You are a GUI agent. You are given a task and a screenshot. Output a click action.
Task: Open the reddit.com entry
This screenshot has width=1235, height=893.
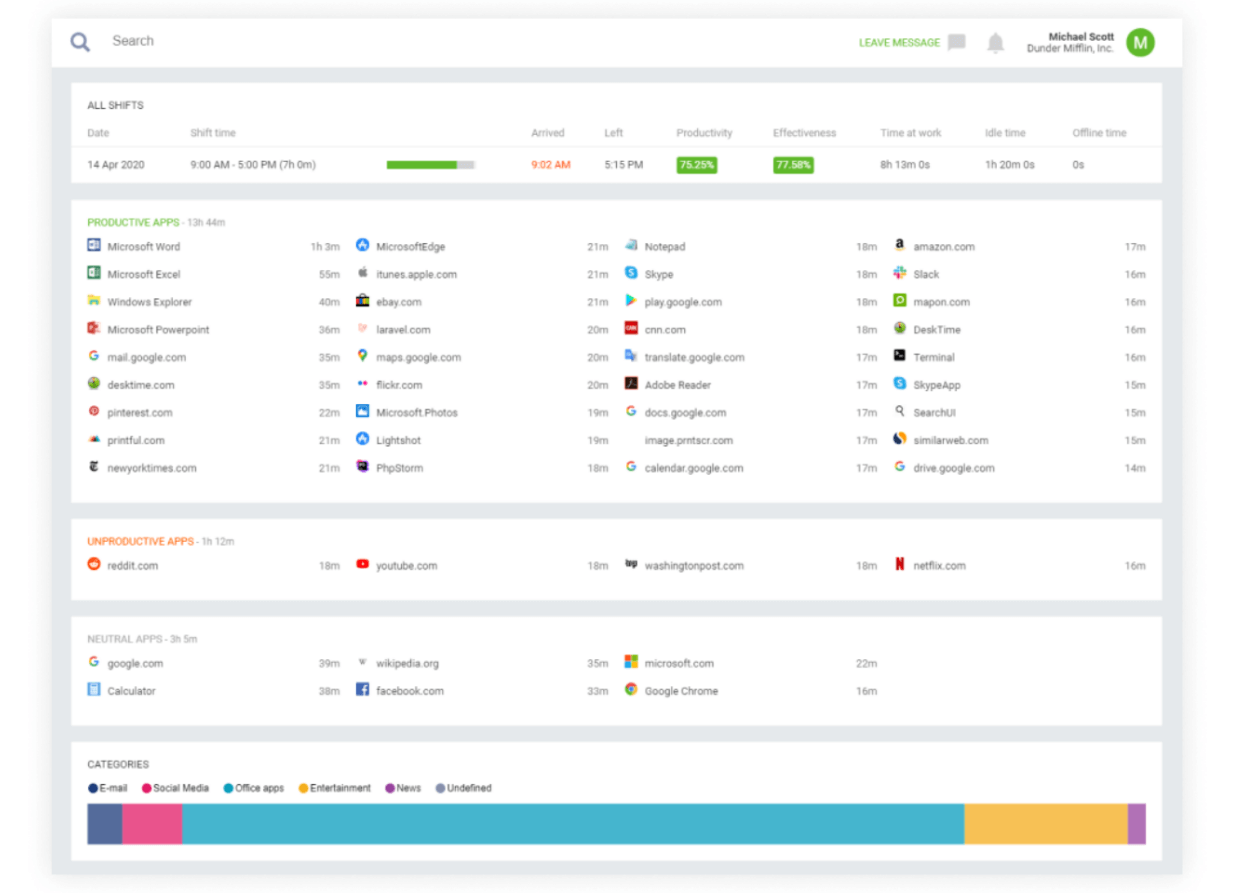[132, 566]
